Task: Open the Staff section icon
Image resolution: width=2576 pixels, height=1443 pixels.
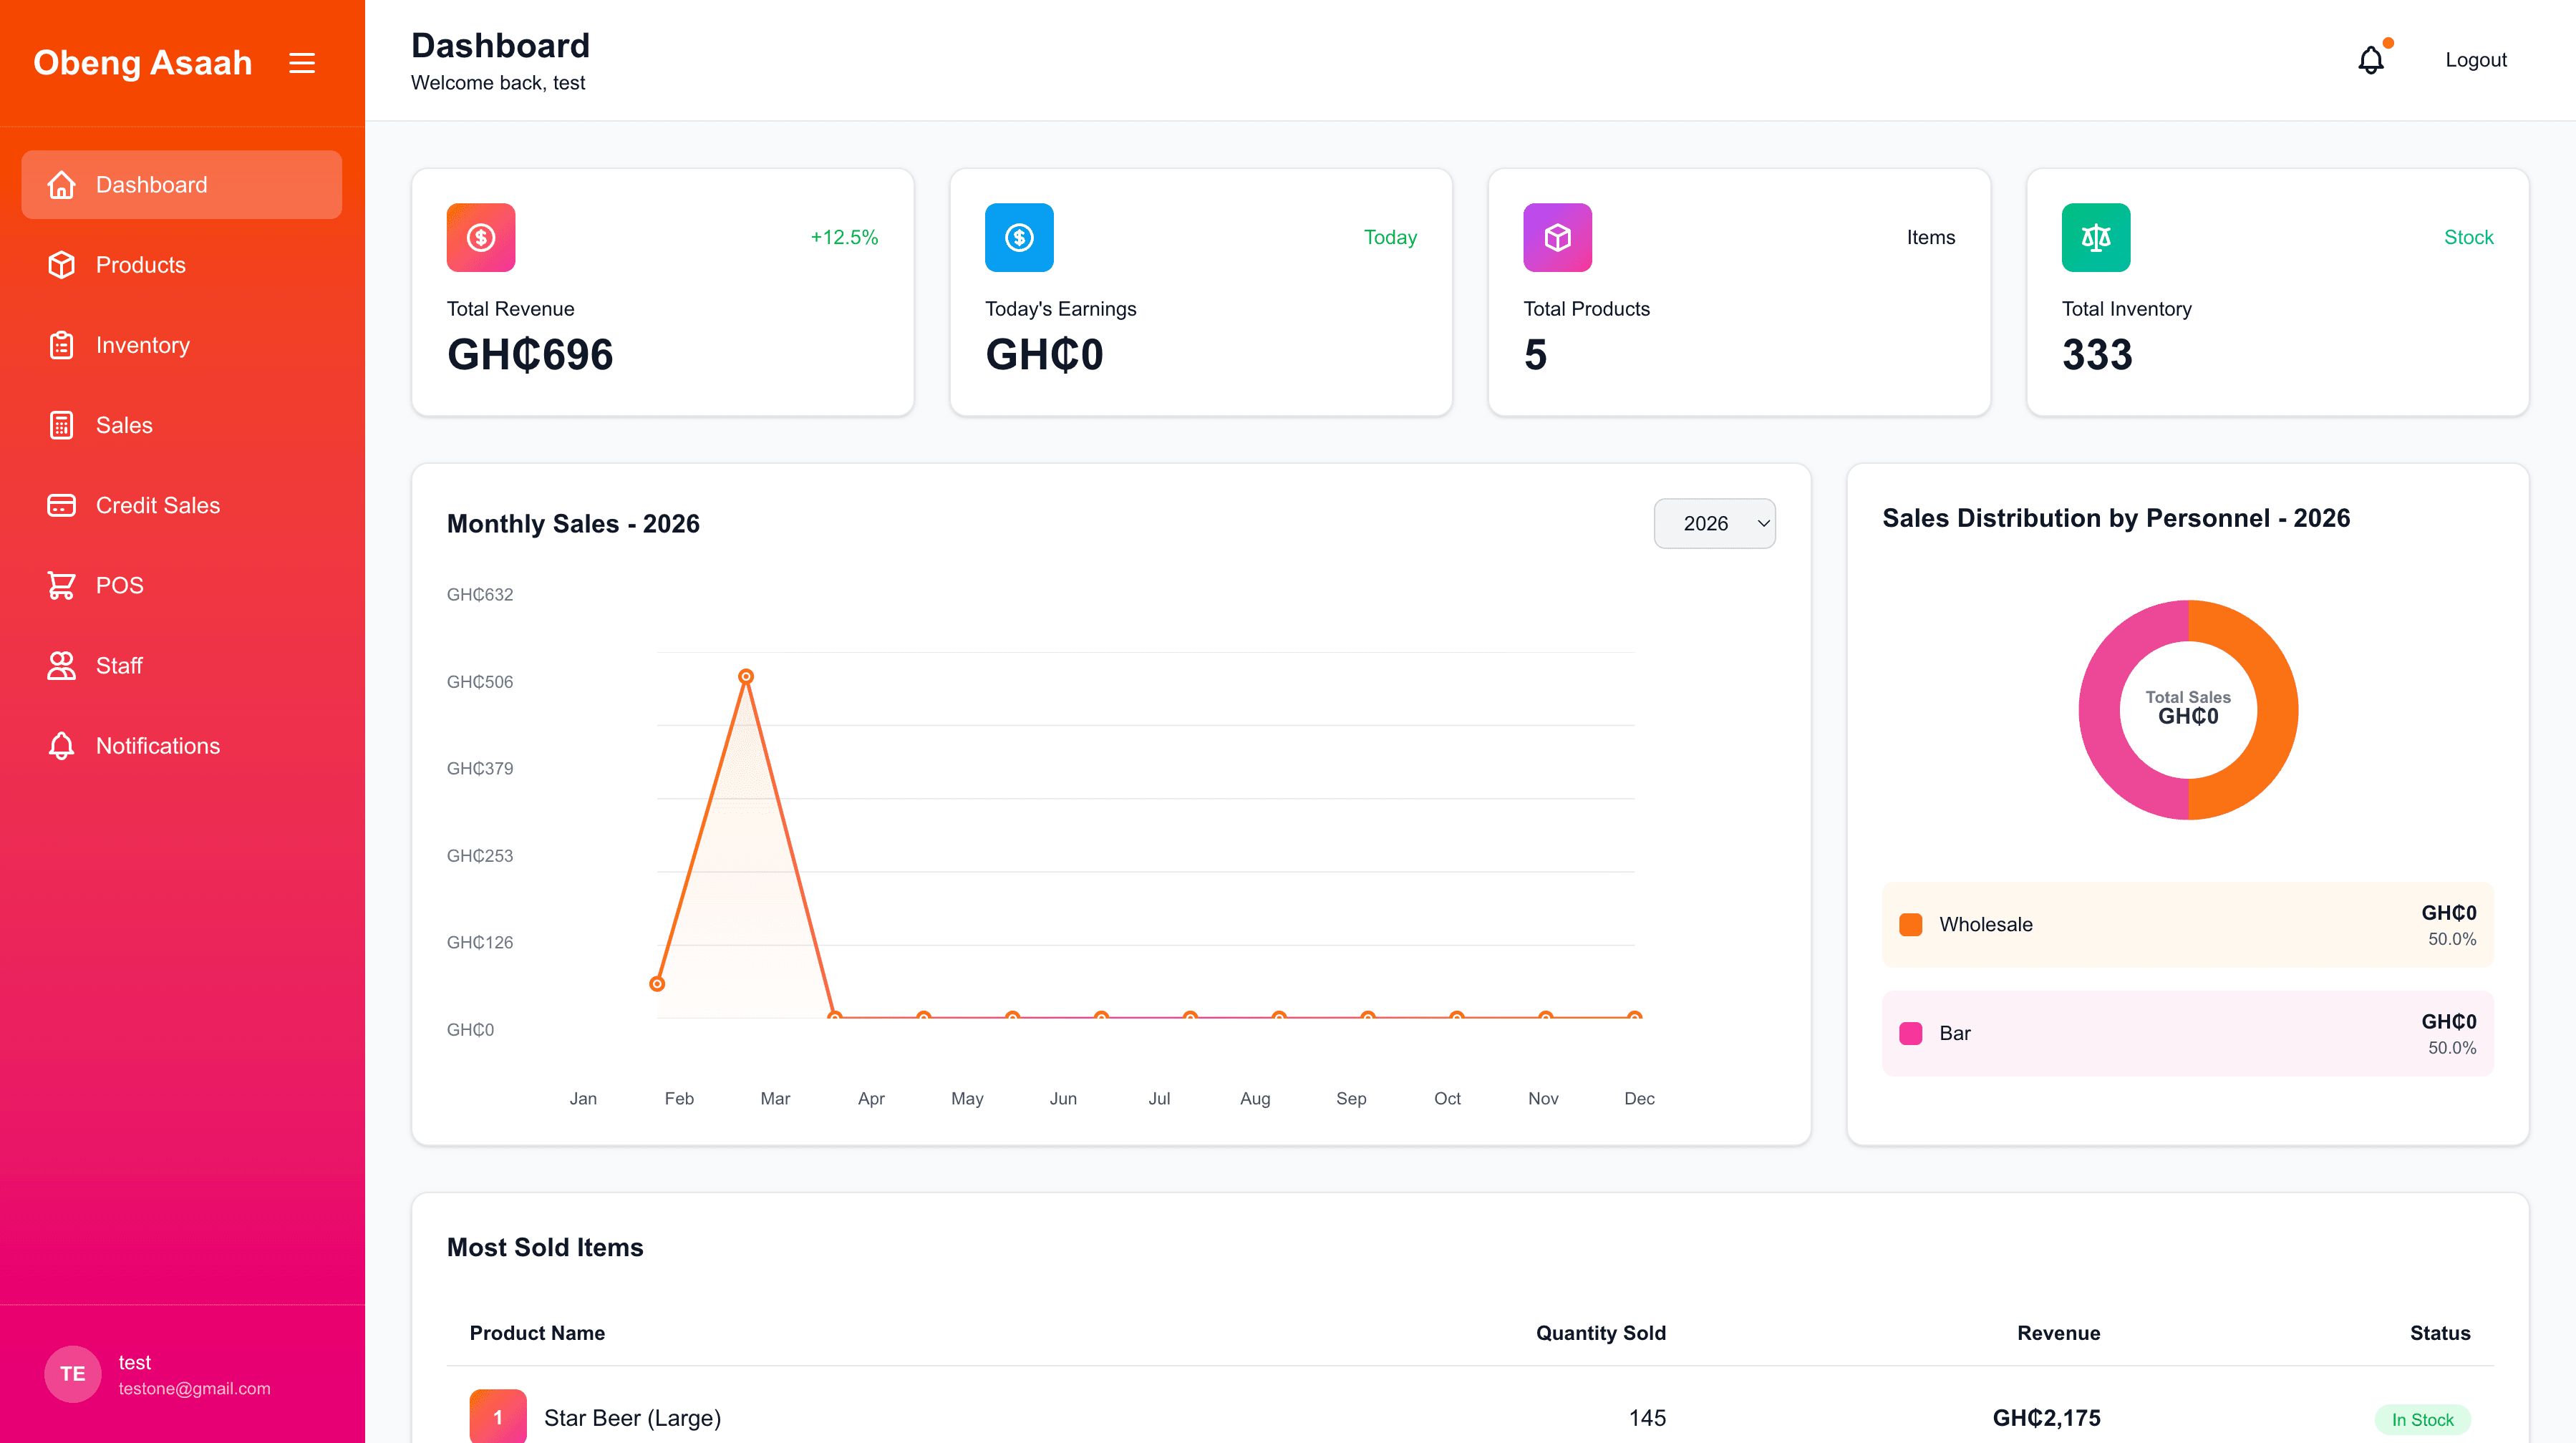Action: [x=61, y=665]
